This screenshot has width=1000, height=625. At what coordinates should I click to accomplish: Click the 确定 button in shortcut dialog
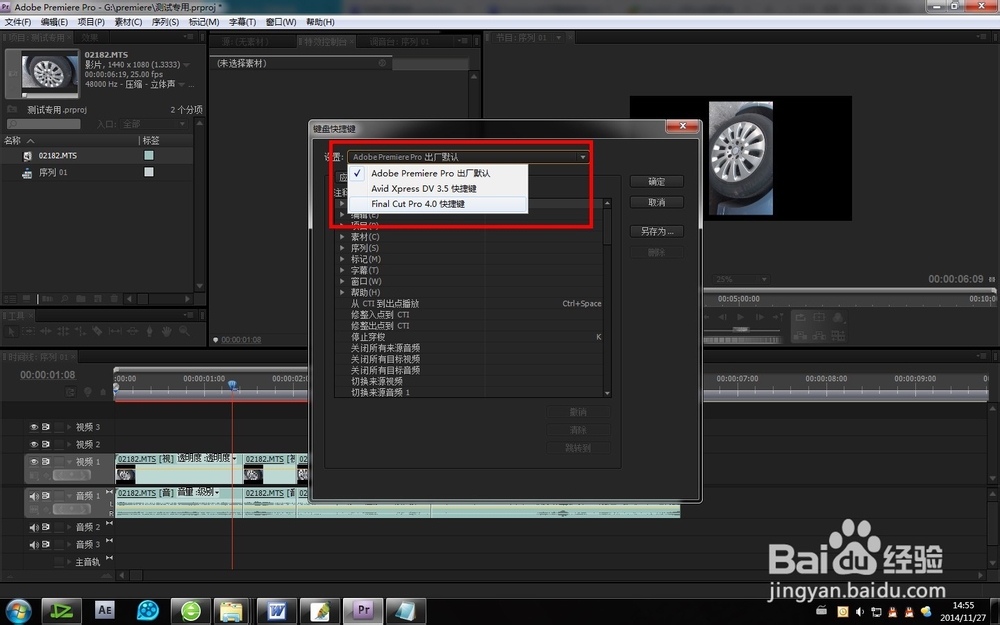click(657, 182)
